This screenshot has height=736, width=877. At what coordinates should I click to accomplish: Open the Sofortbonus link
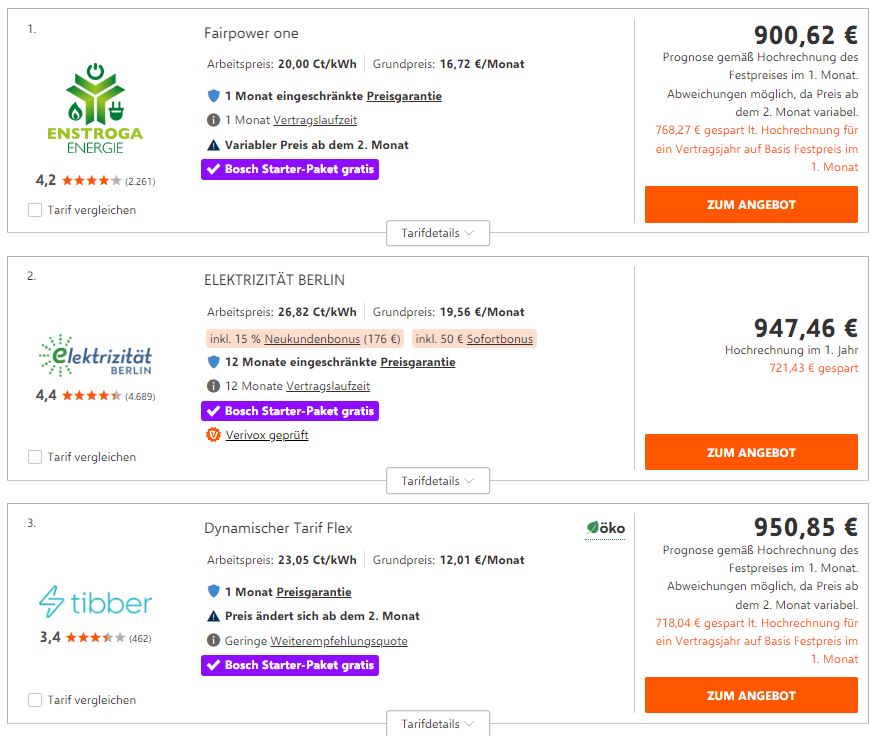point(502,339)
